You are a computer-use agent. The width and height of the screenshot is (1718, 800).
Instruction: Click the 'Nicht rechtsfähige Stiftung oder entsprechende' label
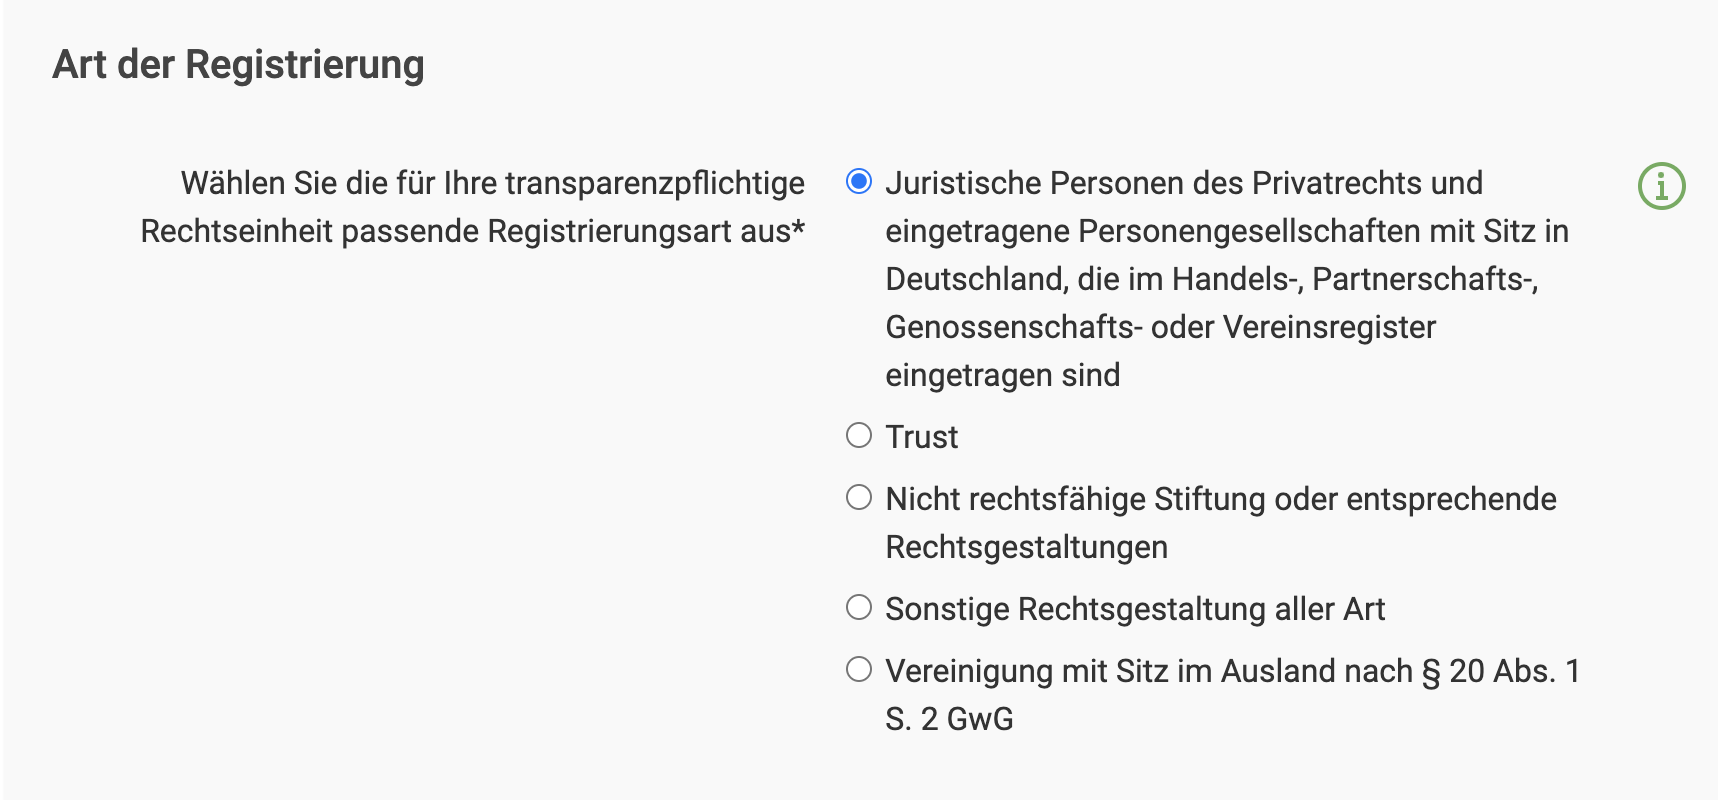tap(1220, 499)
